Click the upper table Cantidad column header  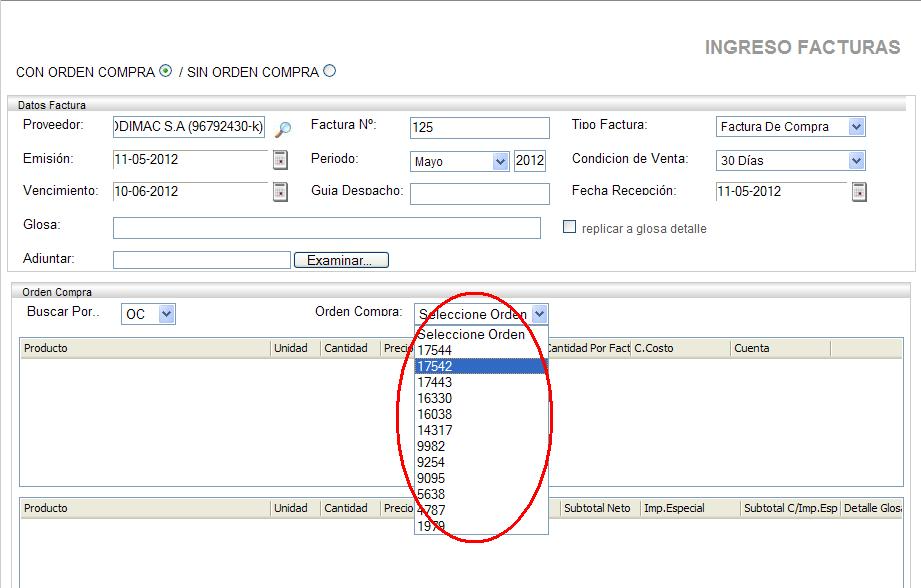tap(350, 348)
